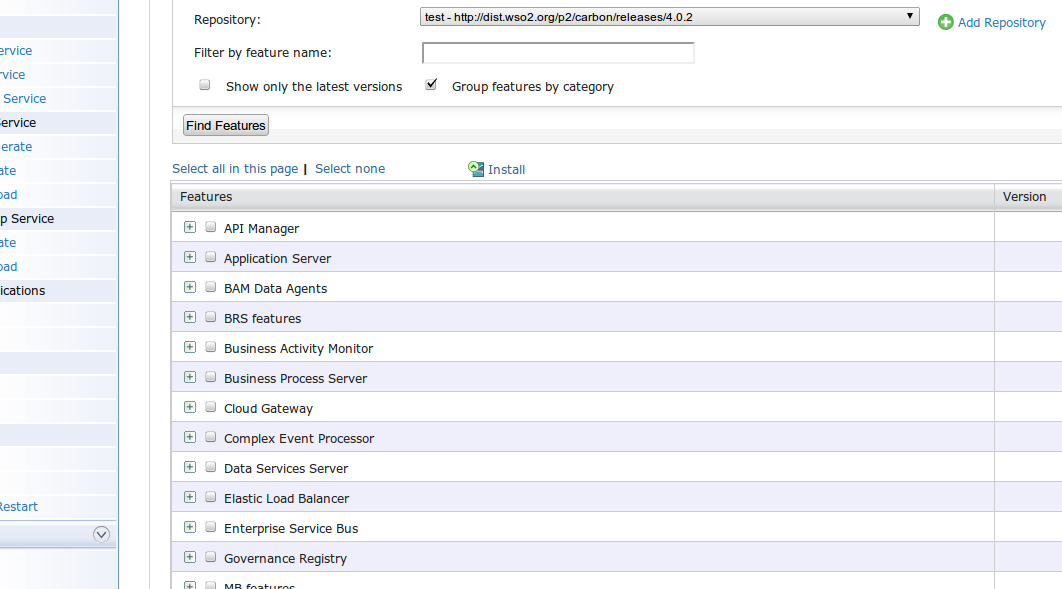Viewport: 1062px width, 589px height.
Task: Click the Install link text
Action: (x=506, y=169)
